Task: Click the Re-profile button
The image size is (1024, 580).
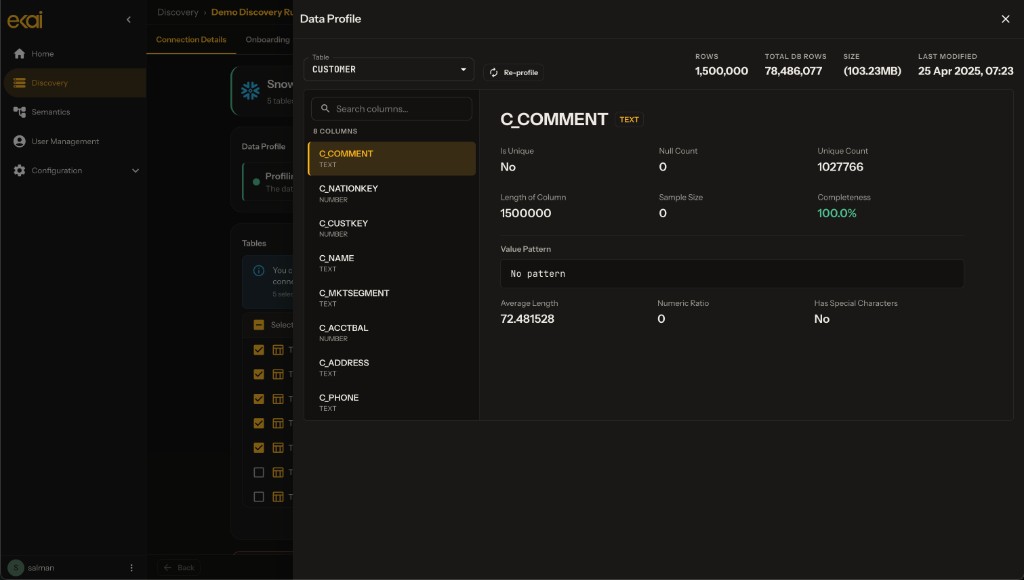Action: coord(513,72)
